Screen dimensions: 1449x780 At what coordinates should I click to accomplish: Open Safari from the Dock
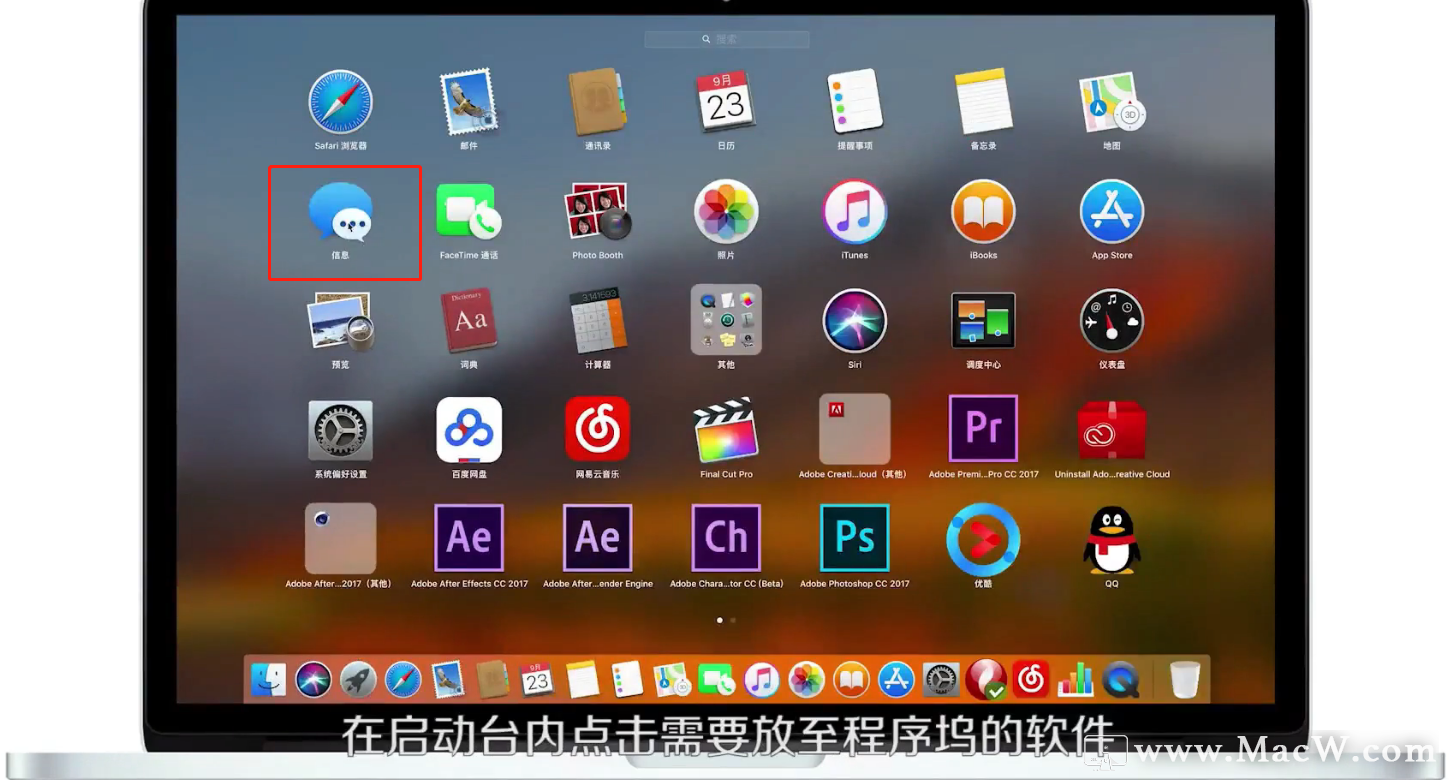[403, 680]
